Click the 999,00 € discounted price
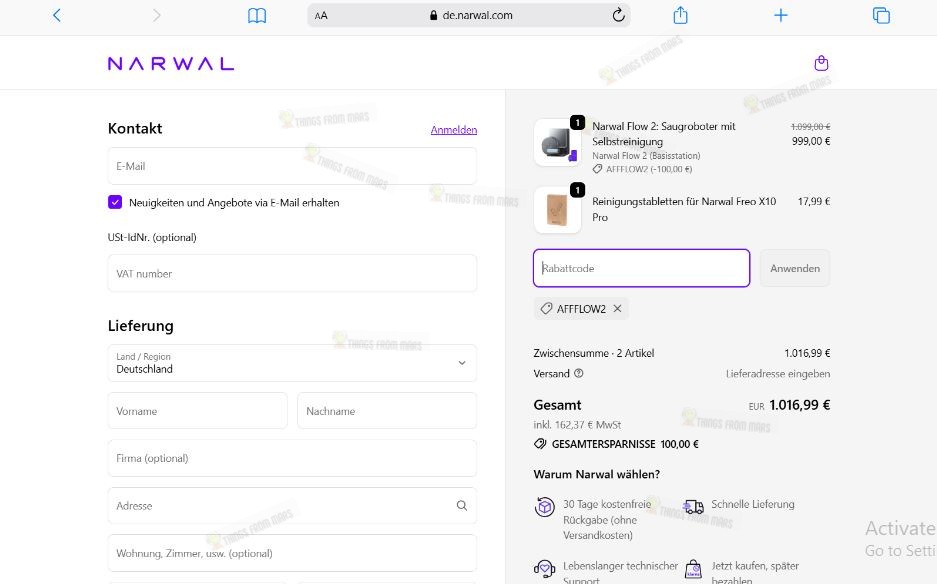The height and width of the screenshot is (584, 937). click(811, 141)
